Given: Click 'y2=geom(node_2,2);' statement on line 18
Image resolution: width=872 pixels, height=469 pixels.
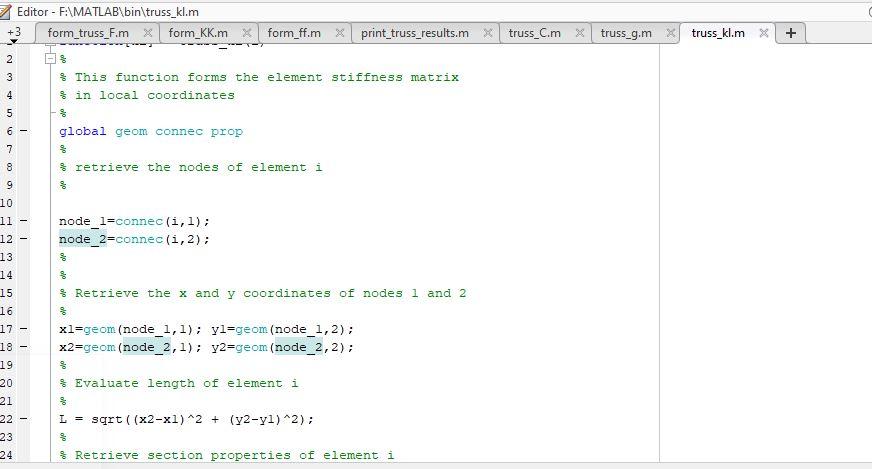Looking at the screenshot, I should [283, 347].
